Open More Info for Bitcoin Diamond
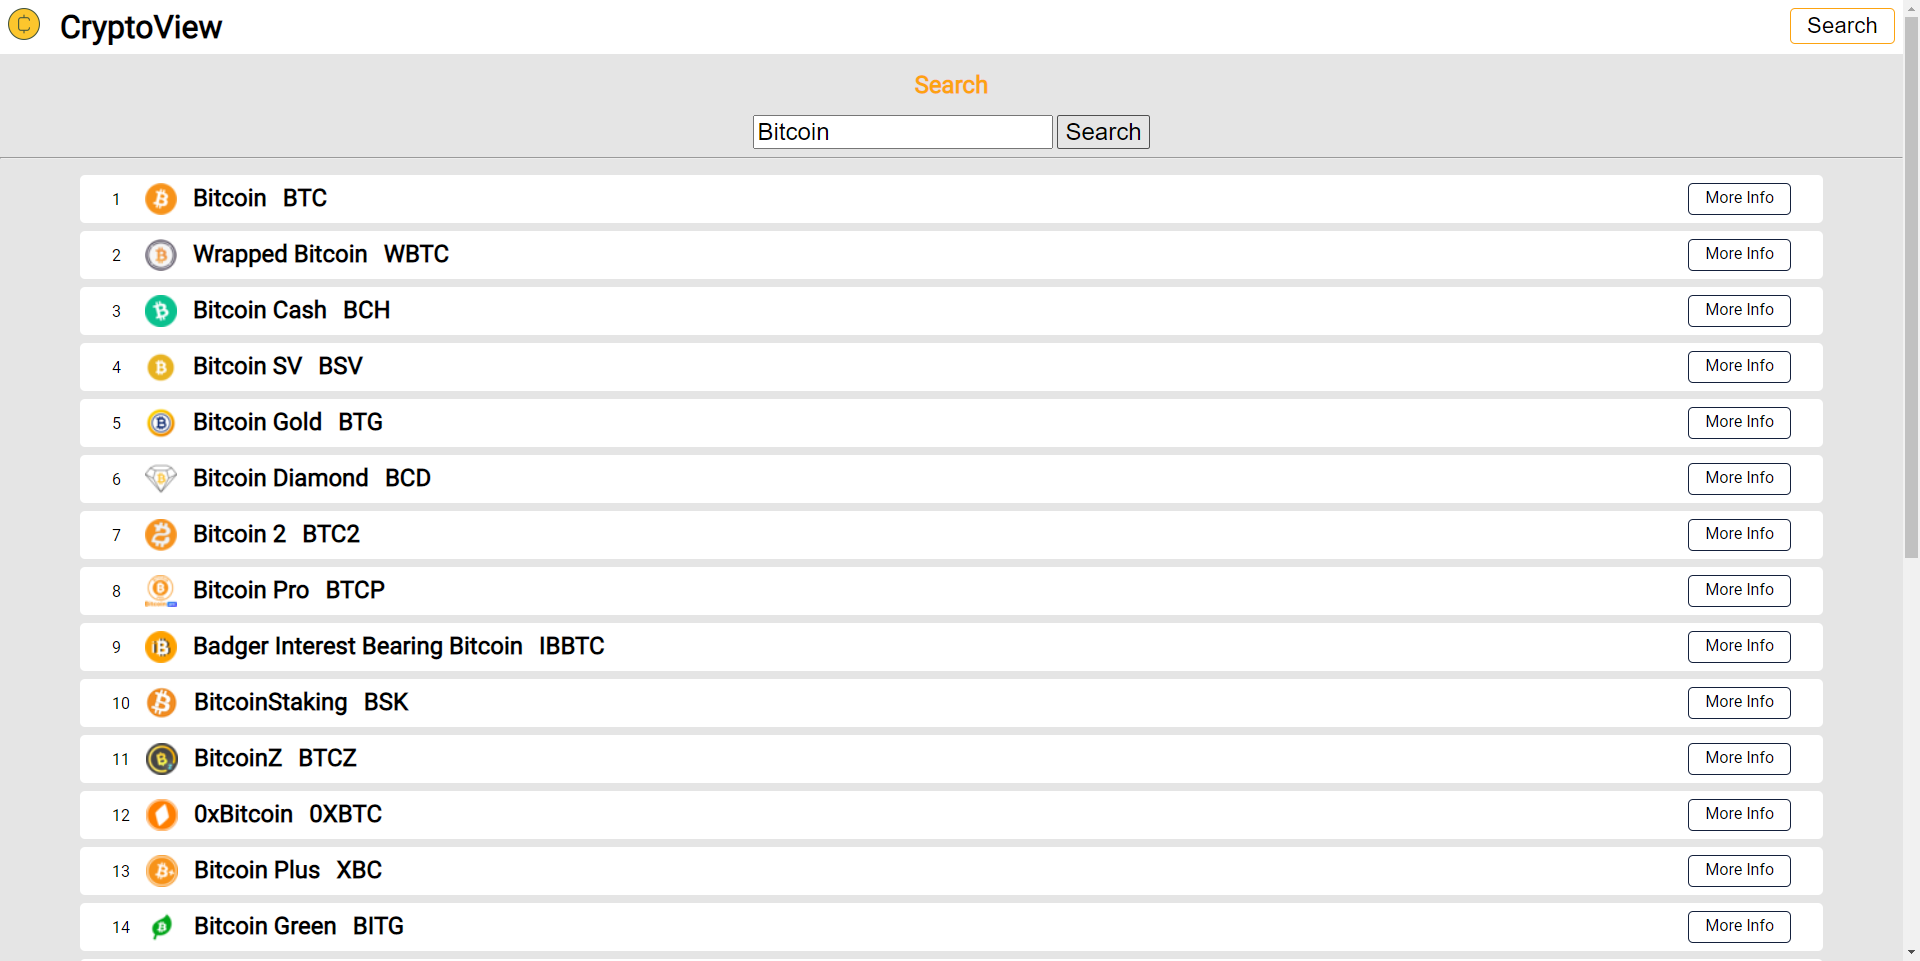 point(1739,478)
